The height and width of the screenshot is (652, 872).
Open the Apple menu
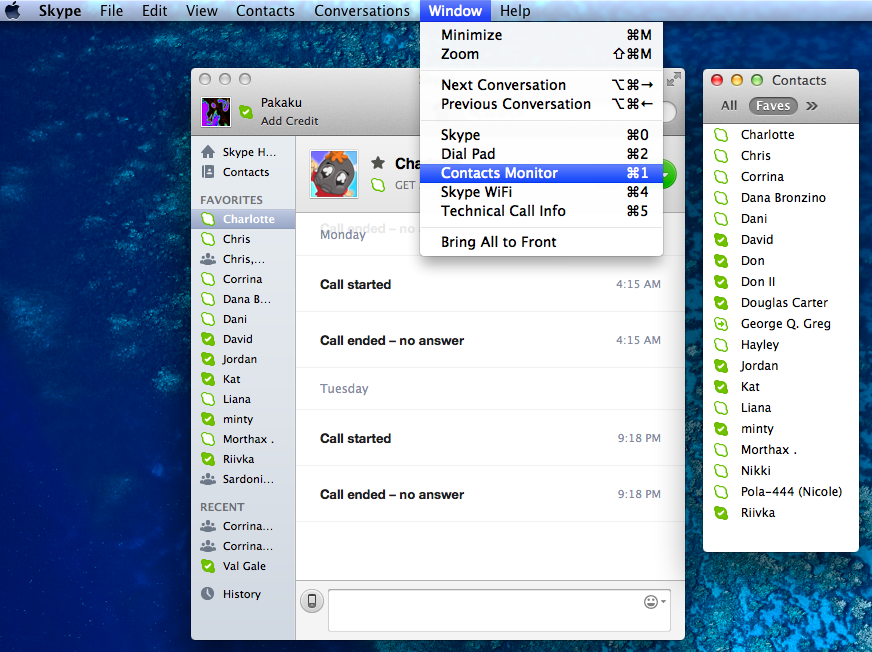tap(13, 11)
